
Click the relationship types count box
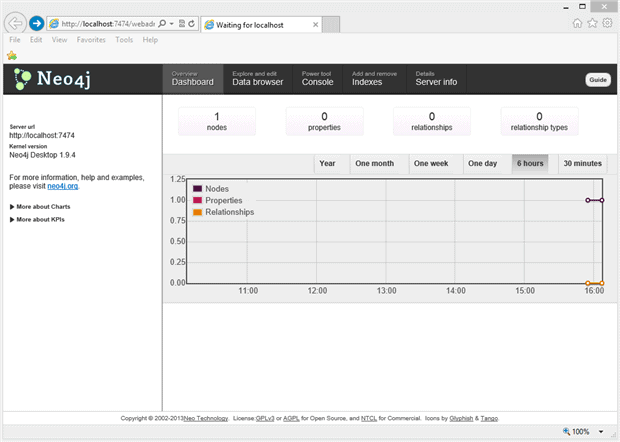tap(539, 121)
